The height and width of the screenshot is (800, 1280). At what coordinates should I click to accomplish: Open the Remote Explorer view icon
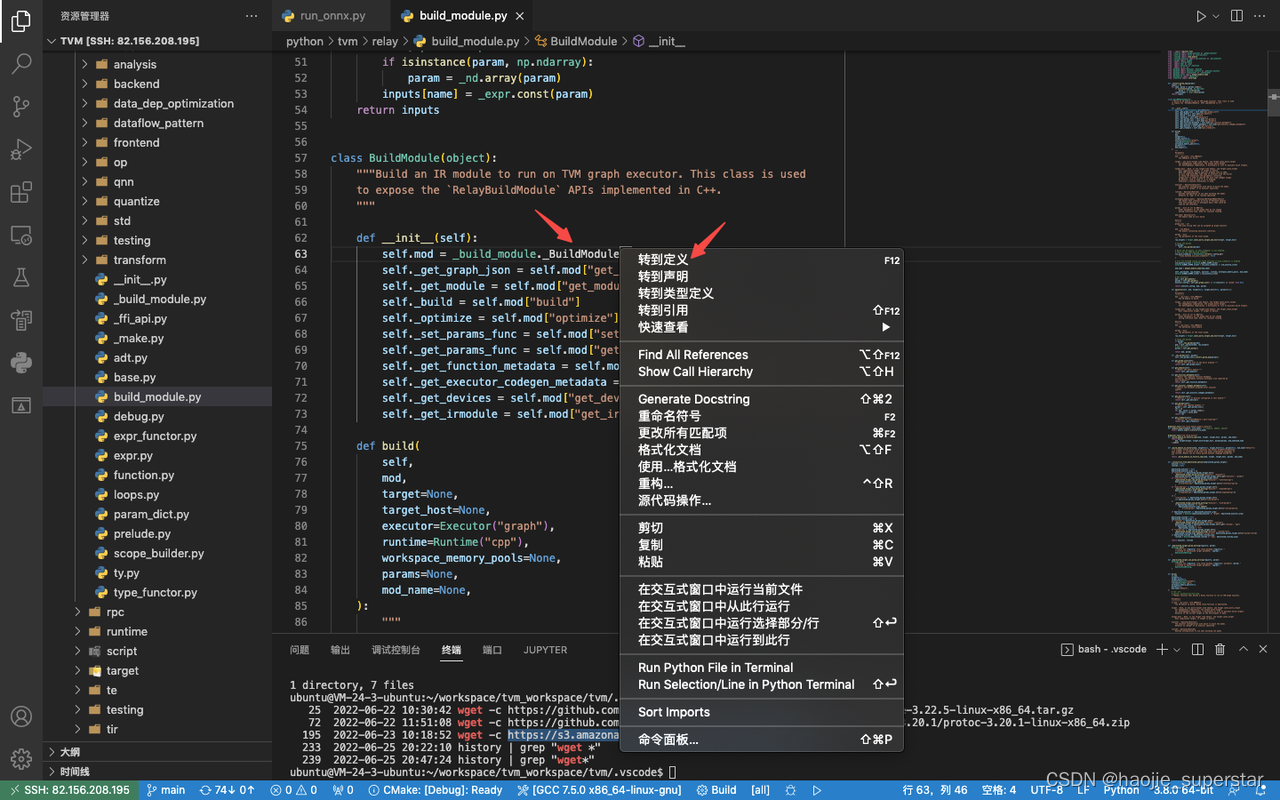[x=21, y=235]
